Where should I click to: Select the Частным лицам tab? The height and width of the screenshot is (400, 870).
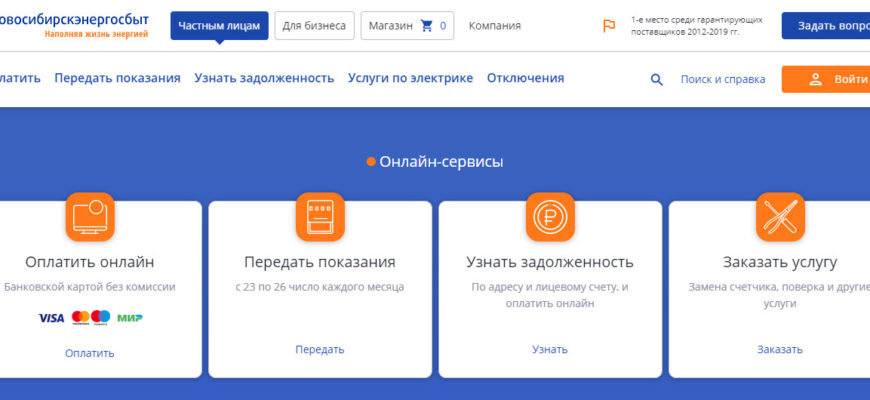(x=219, y=26)
